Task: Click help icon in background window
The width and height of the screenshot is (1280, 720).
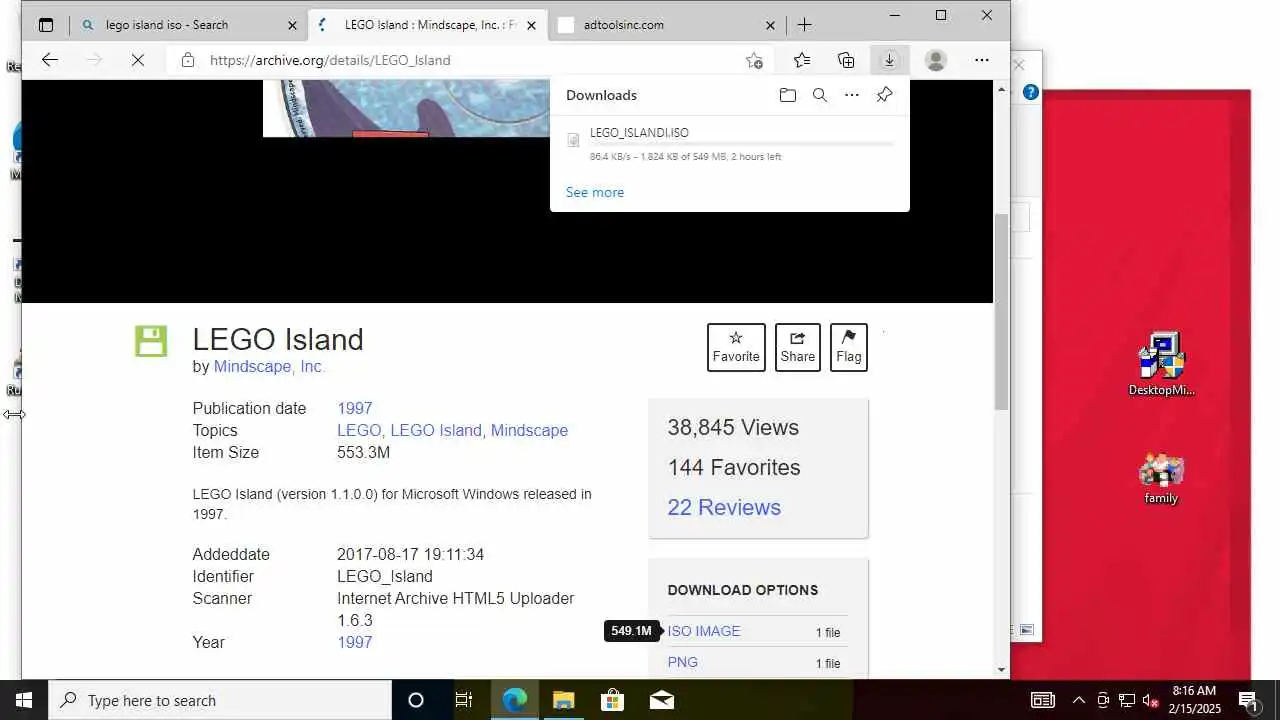Action: tap(1031, 92)
